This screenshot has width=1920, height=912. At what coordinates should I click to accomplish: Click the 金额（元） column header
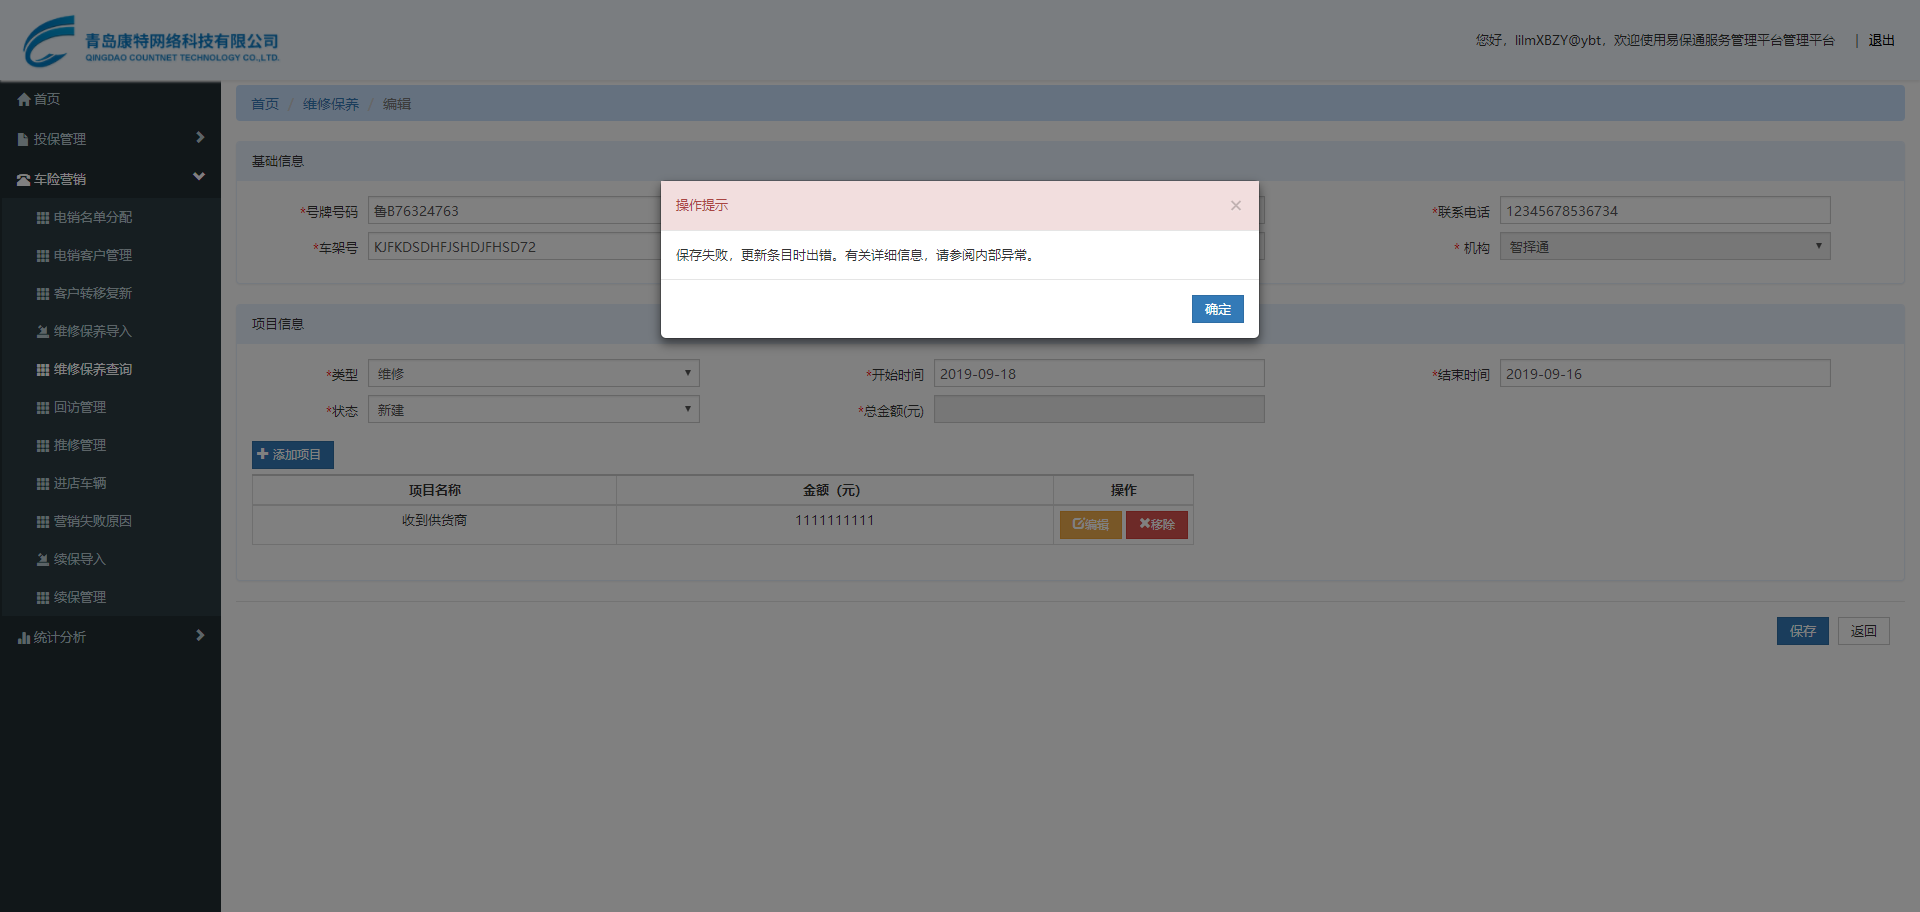click(834, 490)
